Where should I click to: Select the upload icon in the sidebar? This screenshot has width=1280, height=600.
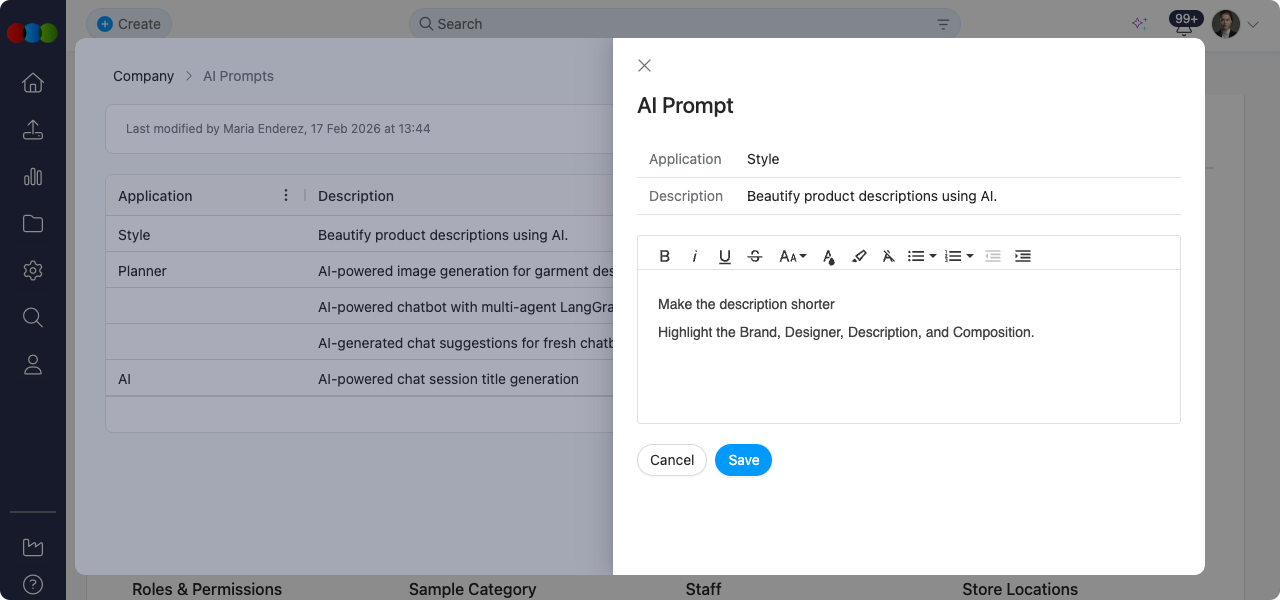tap(33, 129)
